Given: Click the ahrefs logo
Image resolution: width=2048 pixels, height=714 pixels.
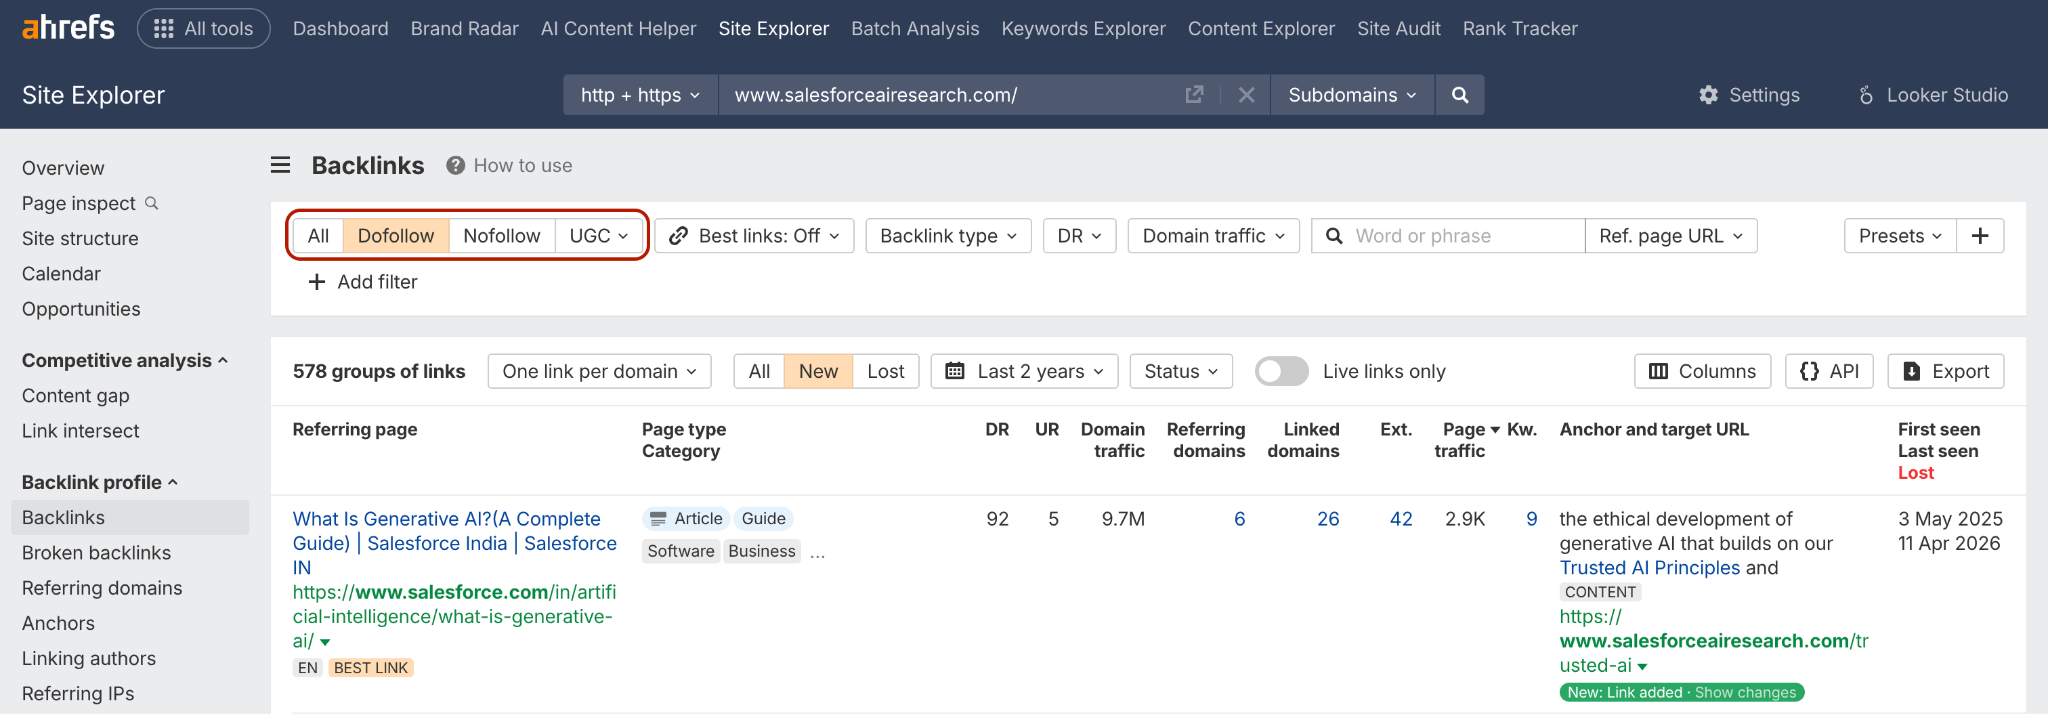Looking at the screenshot, I should coord(68,28).
